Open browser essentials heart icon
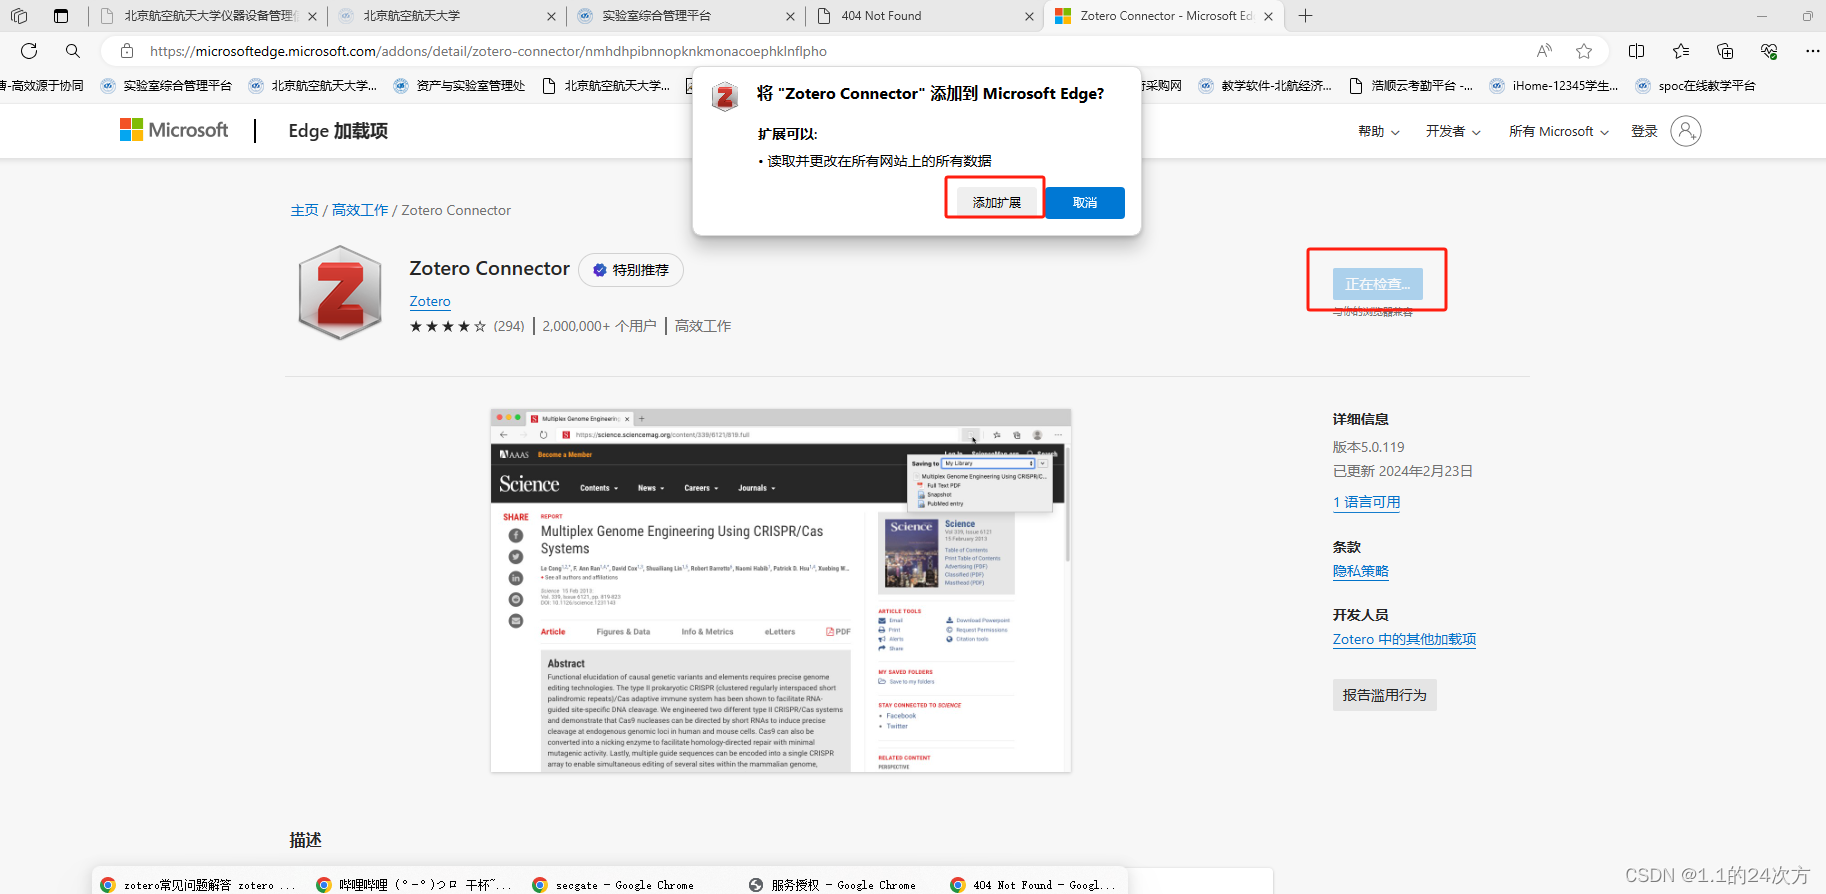 click(x=1769, y=51)
